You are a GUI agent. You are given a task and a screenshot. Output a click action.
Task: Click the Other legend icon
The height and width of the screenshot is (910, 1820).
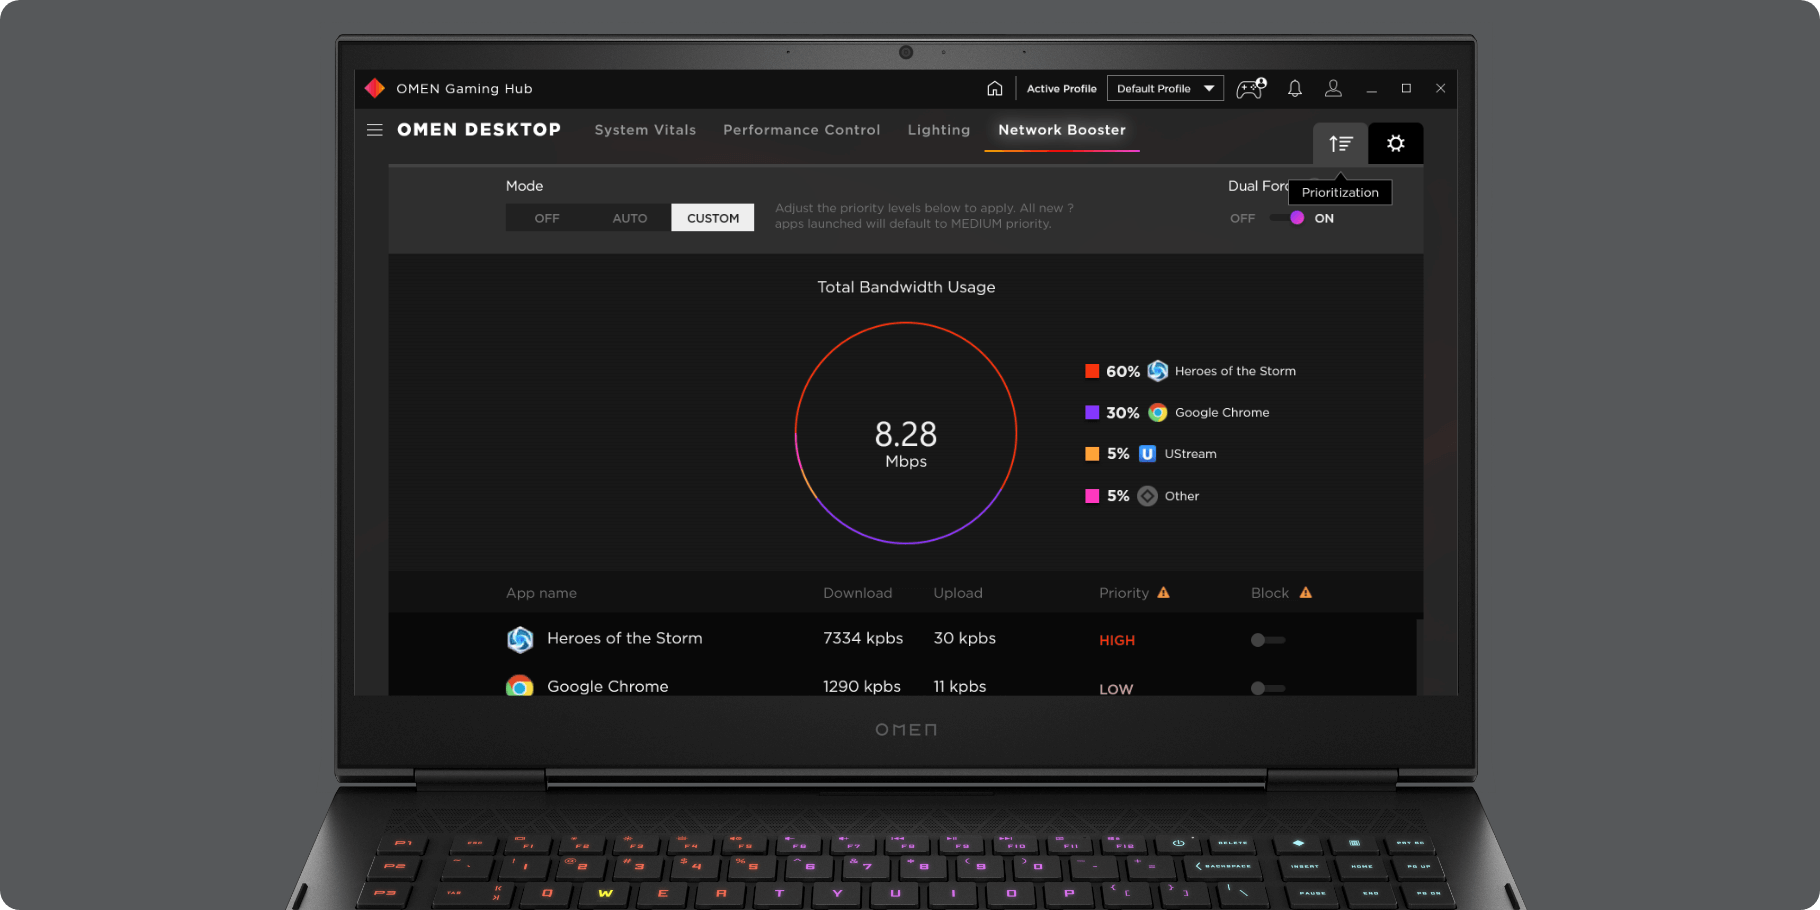click(x=1148, y=496)
